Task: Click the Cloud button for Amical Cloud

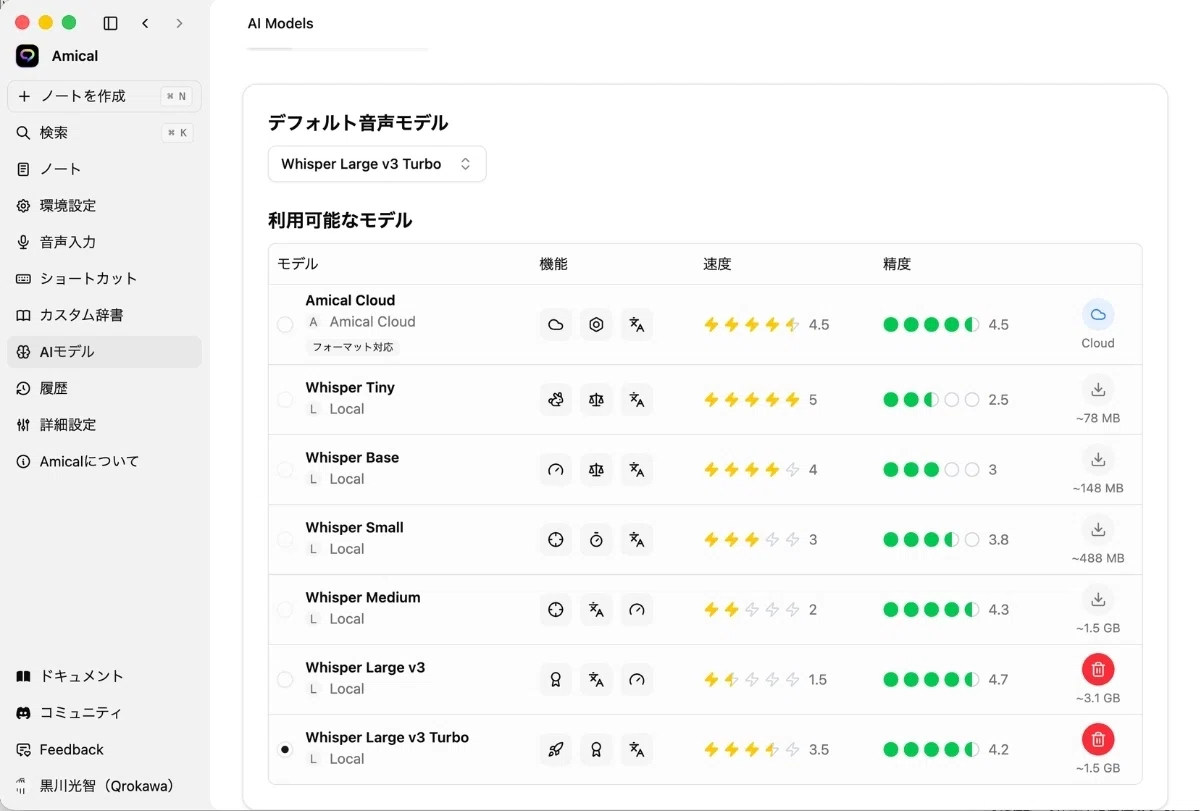Action: click(x=1098, y=315)
